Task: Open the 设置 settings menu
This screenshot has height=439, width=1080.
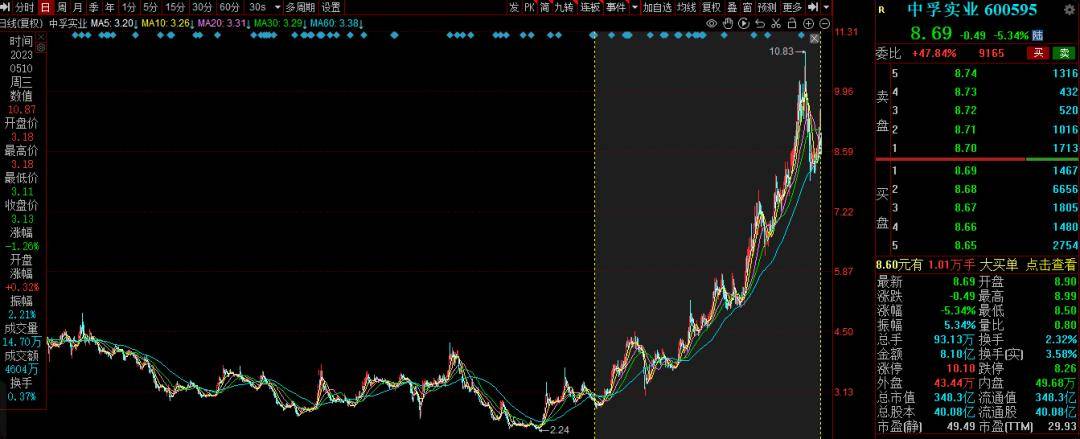Action: click(x=331, y=7)
